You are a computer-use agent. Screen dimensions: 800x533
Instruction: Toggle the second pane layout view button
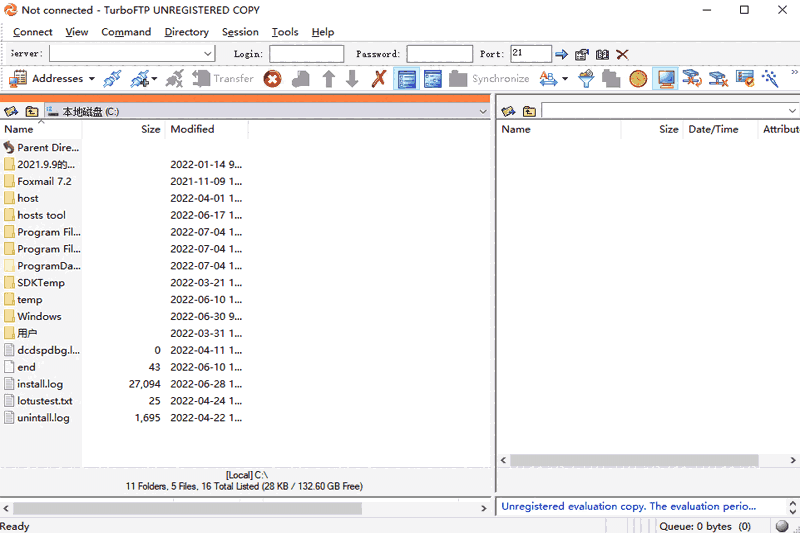(x=433, y=78)
